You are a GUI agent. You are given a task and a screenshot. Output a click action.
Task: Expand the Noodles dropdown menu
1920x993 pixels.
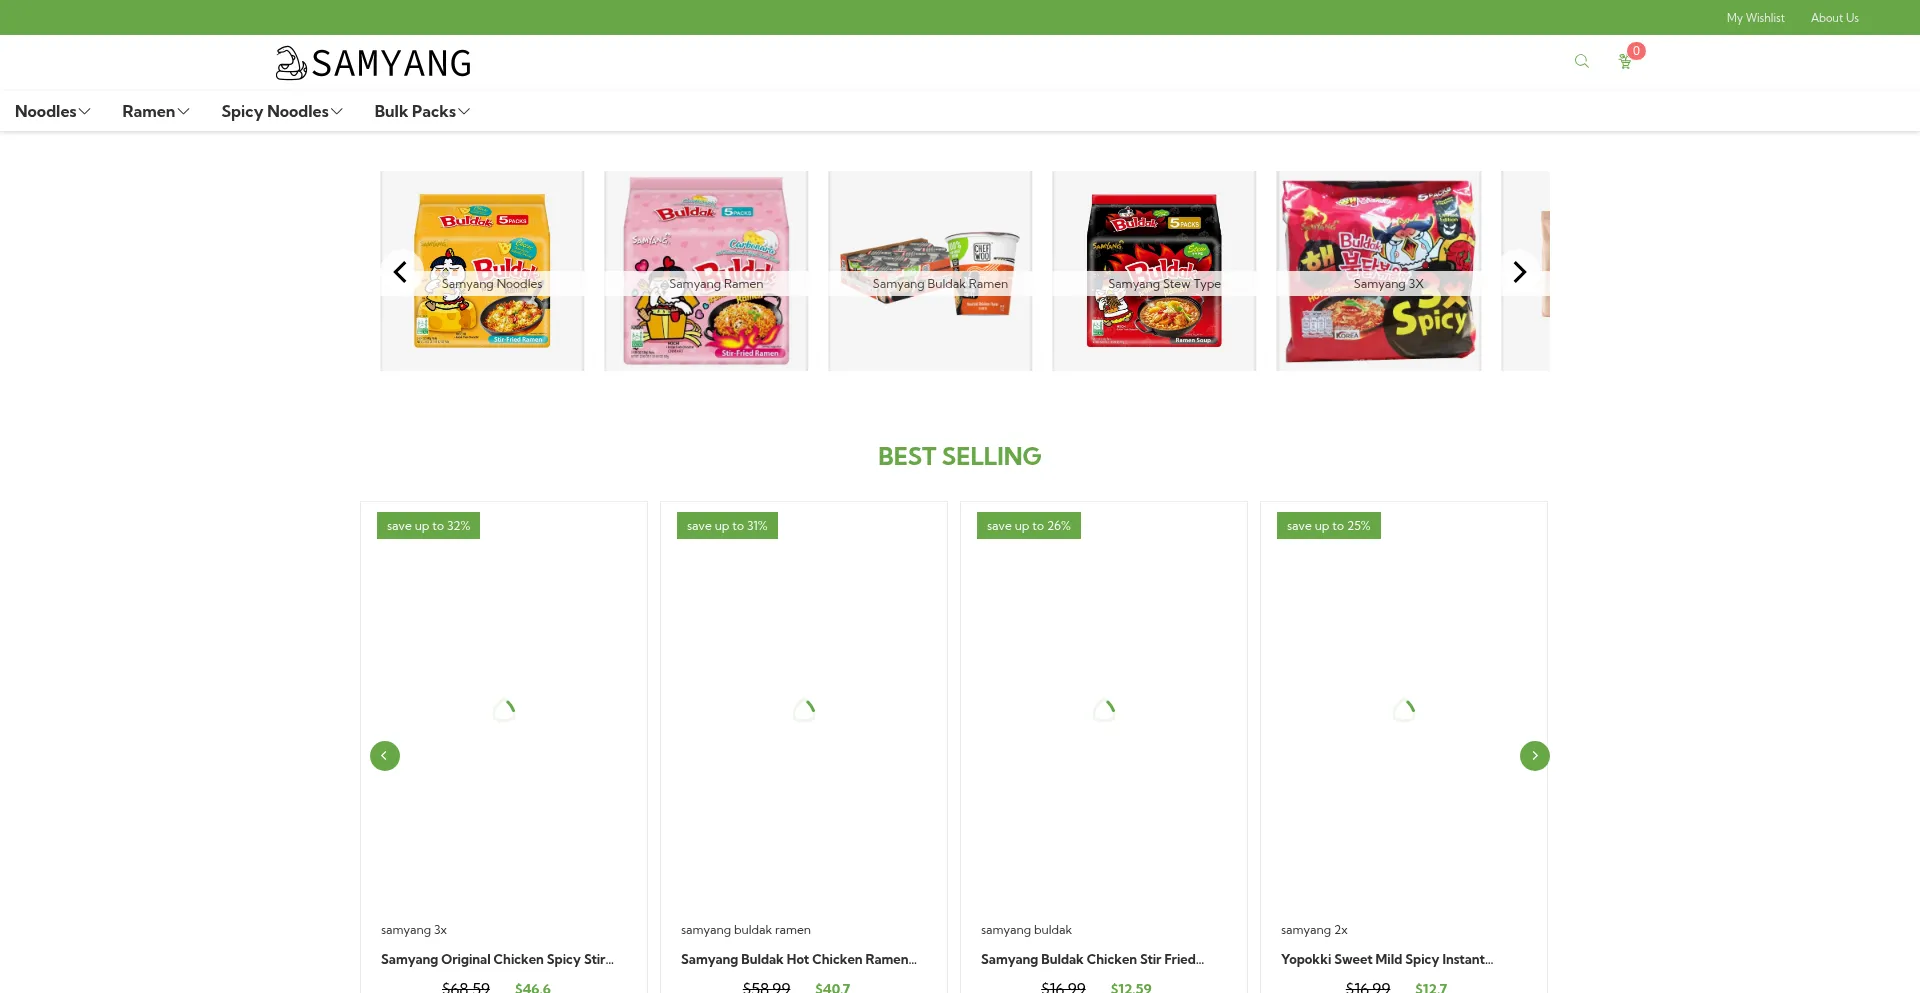click(53, 111)
